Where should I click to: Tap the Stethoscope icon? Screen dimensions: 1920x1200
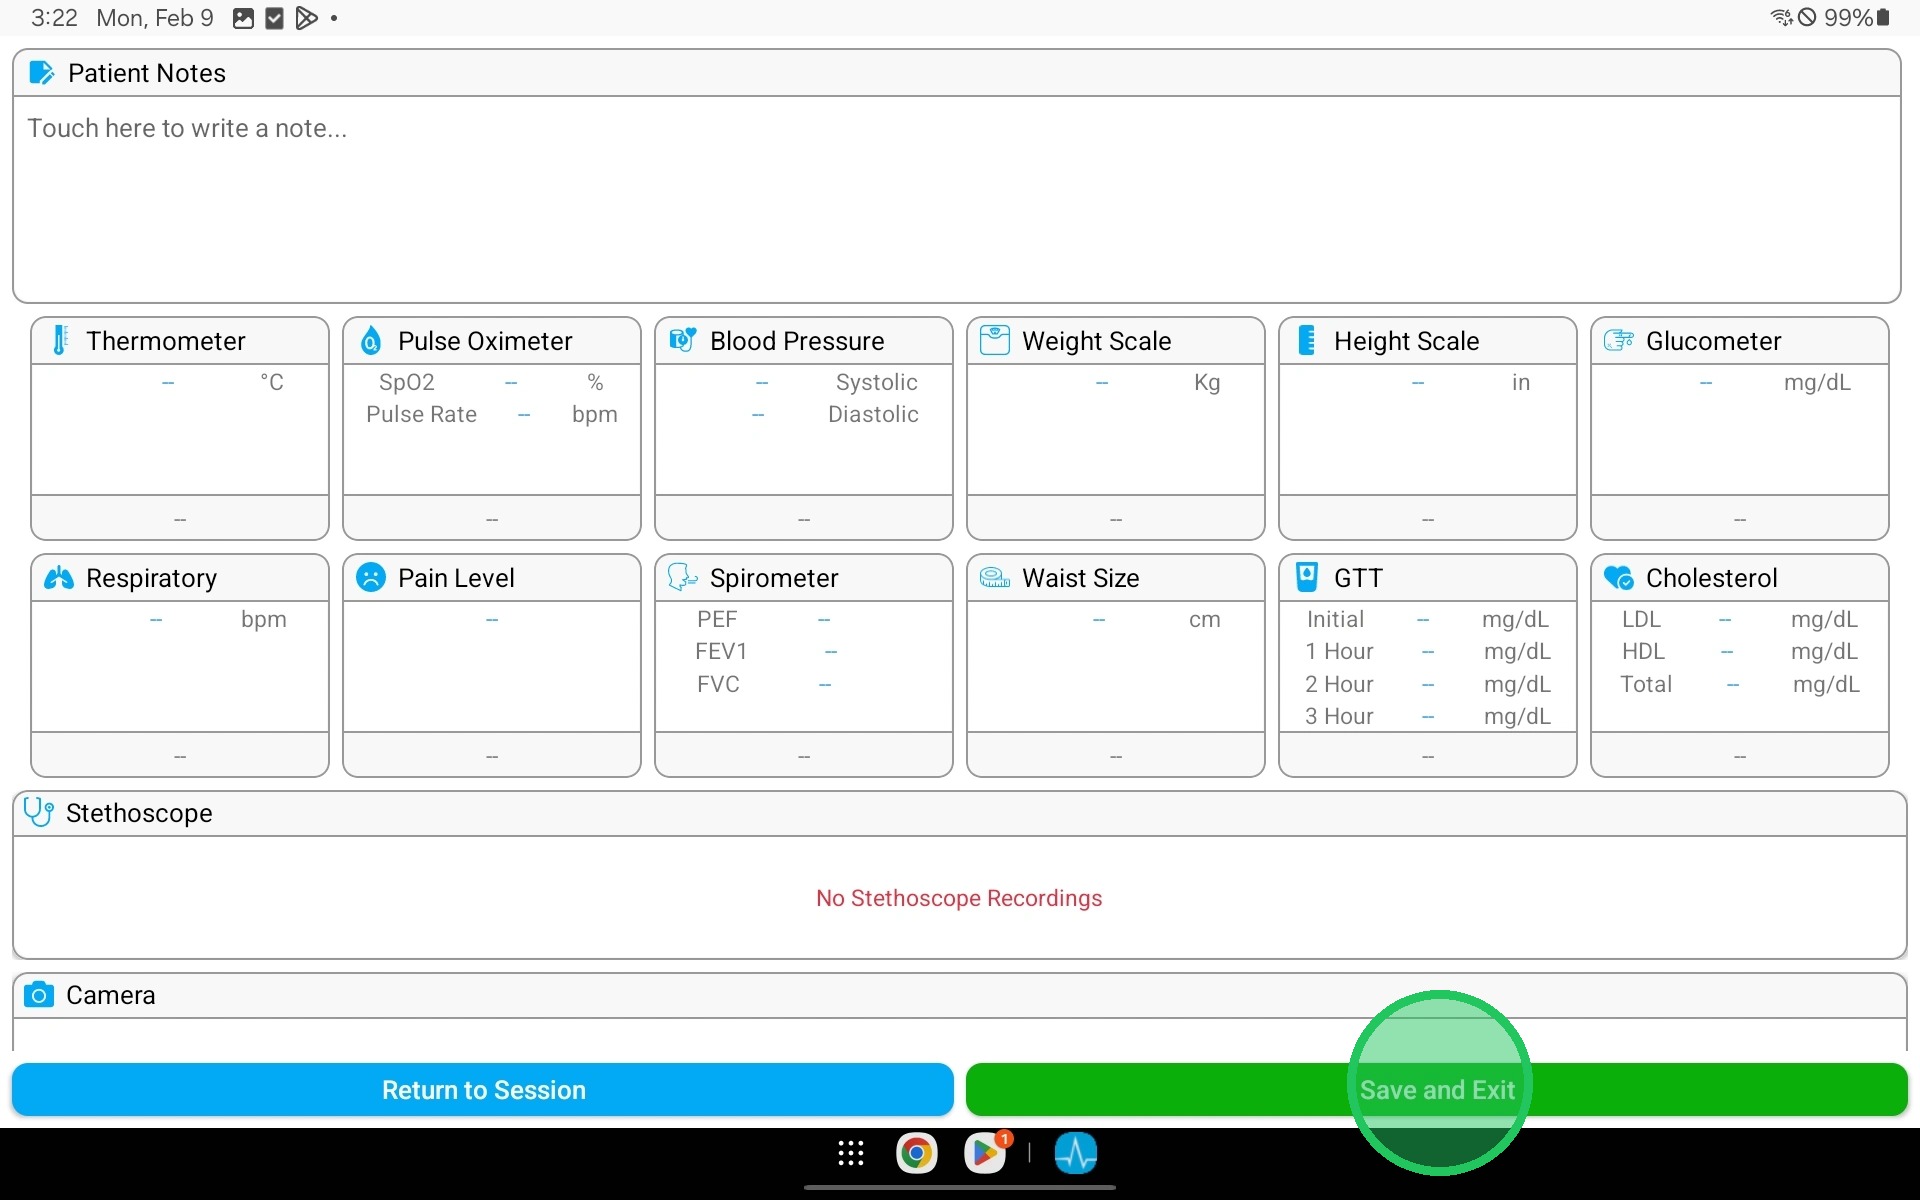[39, 812]
